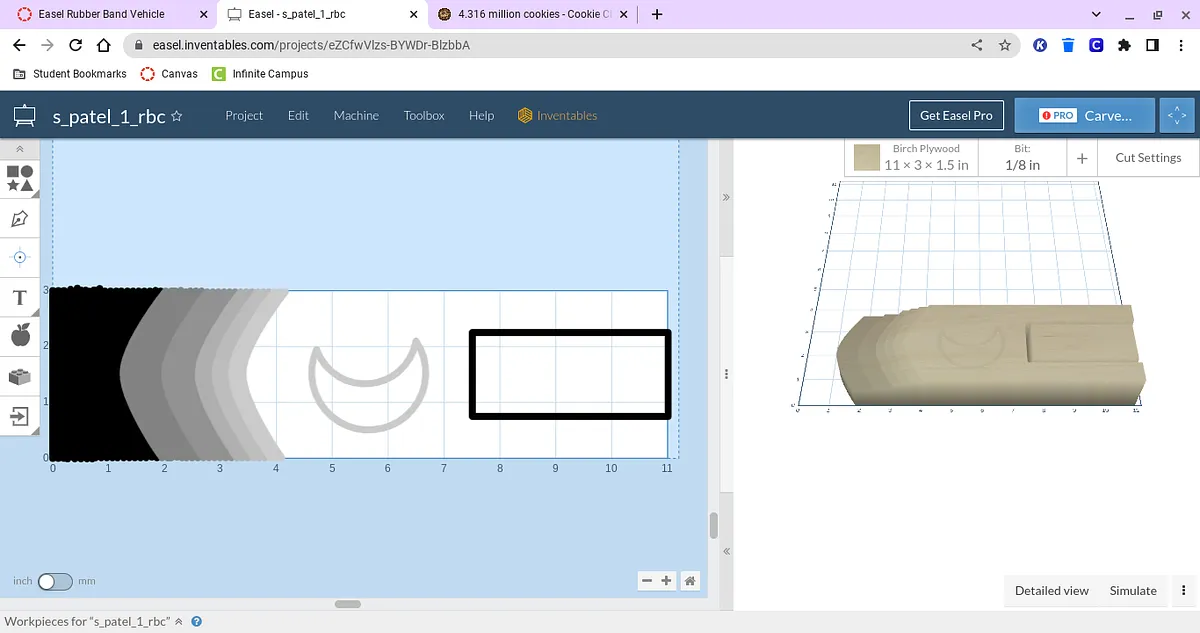Viewport: 1200px width, 633px height.
Task: Select the Text tool
Action: point(20,298)
